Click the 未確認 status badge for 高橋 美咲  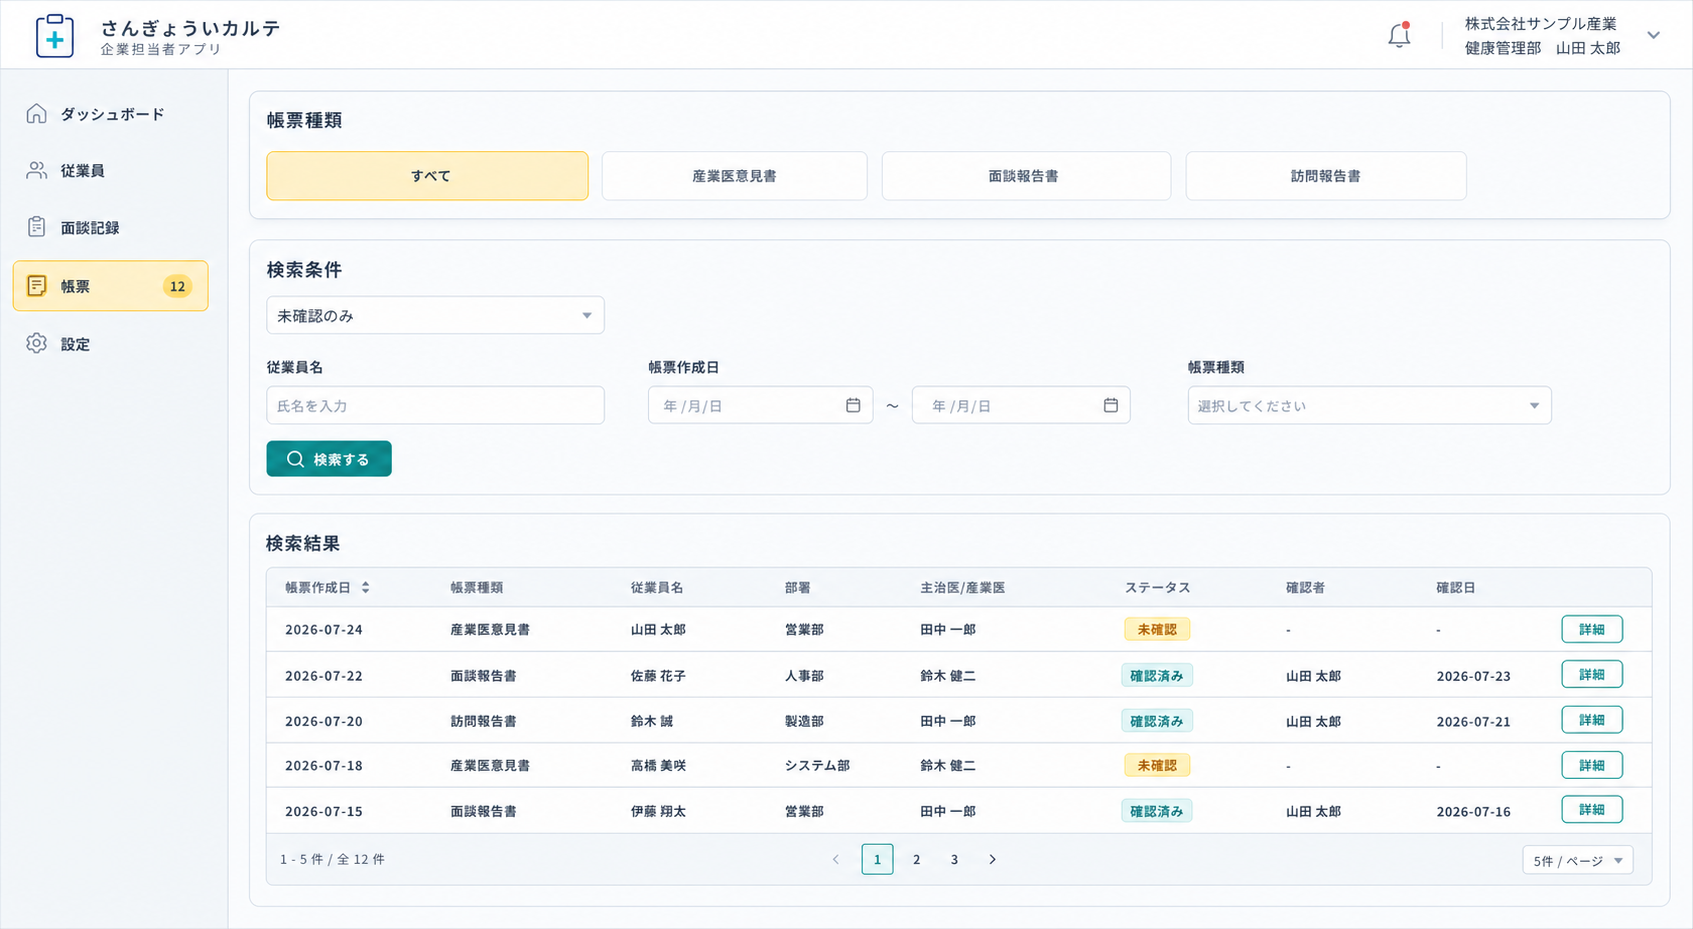coord(1157,765)
